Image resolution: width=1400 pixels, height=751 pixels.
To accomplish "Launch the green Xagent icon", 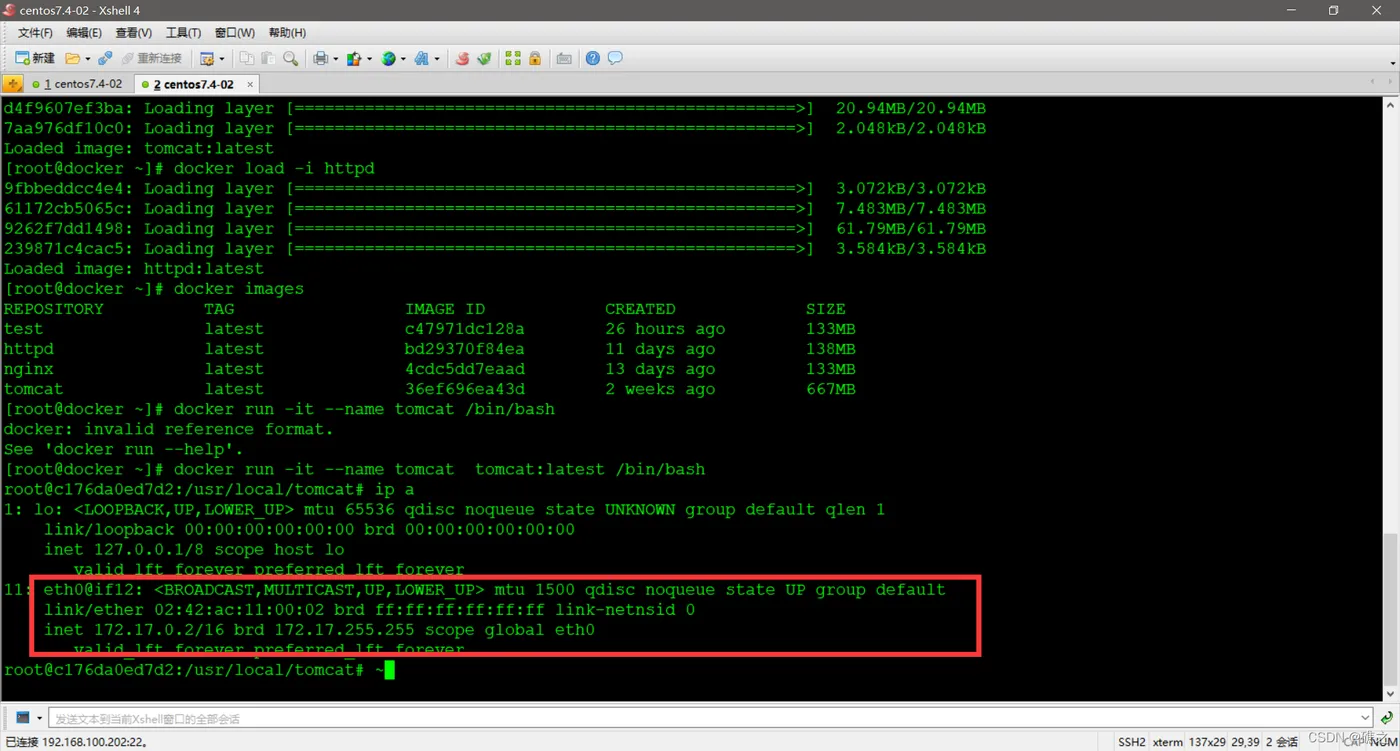I will (484, 59).
